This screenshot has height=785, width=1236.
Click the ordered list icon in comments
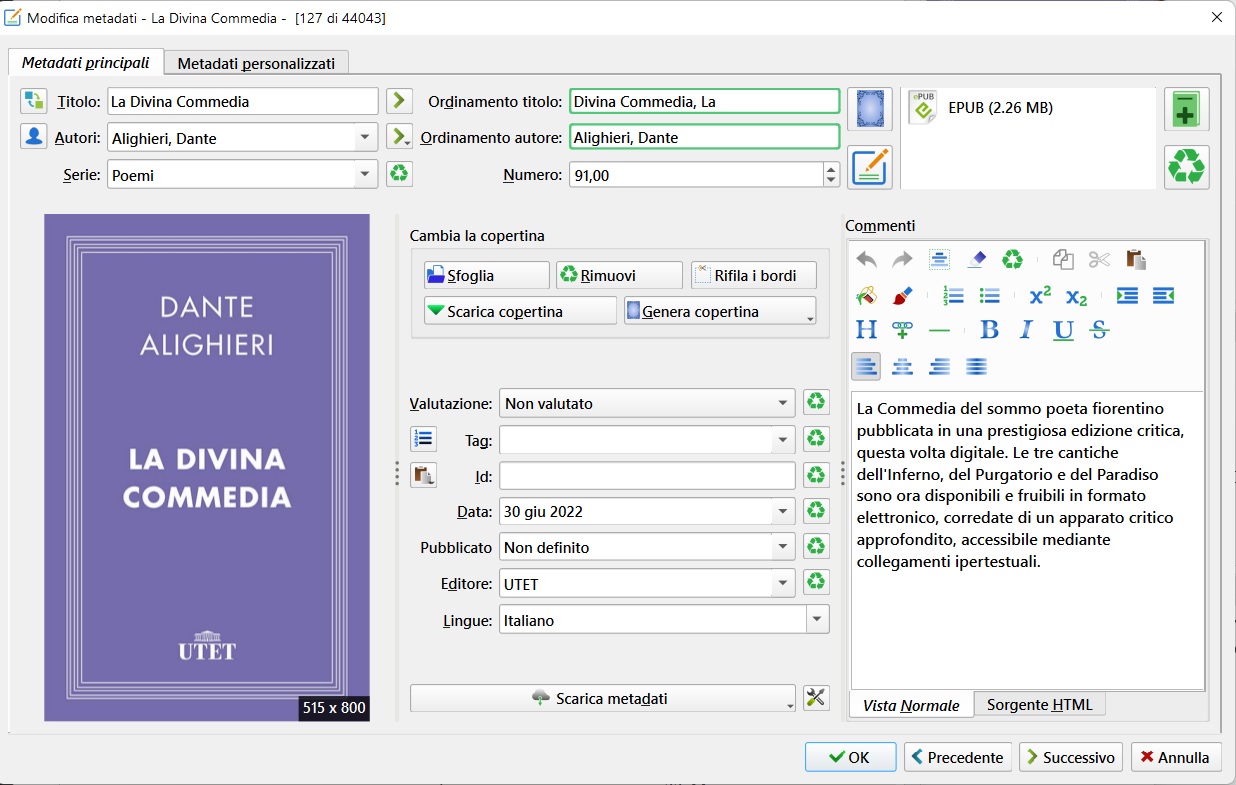coord(953,296)
